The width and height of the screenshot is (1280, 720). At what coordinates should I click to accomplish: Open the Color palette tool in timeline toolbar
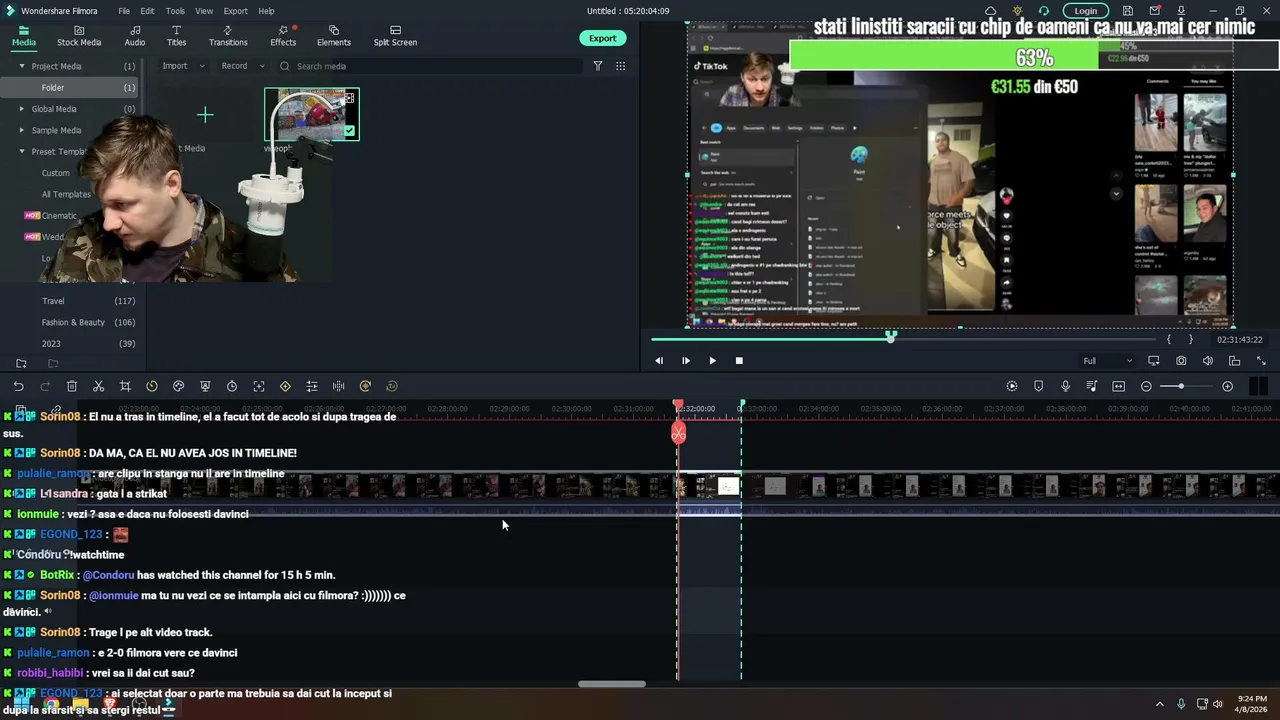tap(178, 386)
